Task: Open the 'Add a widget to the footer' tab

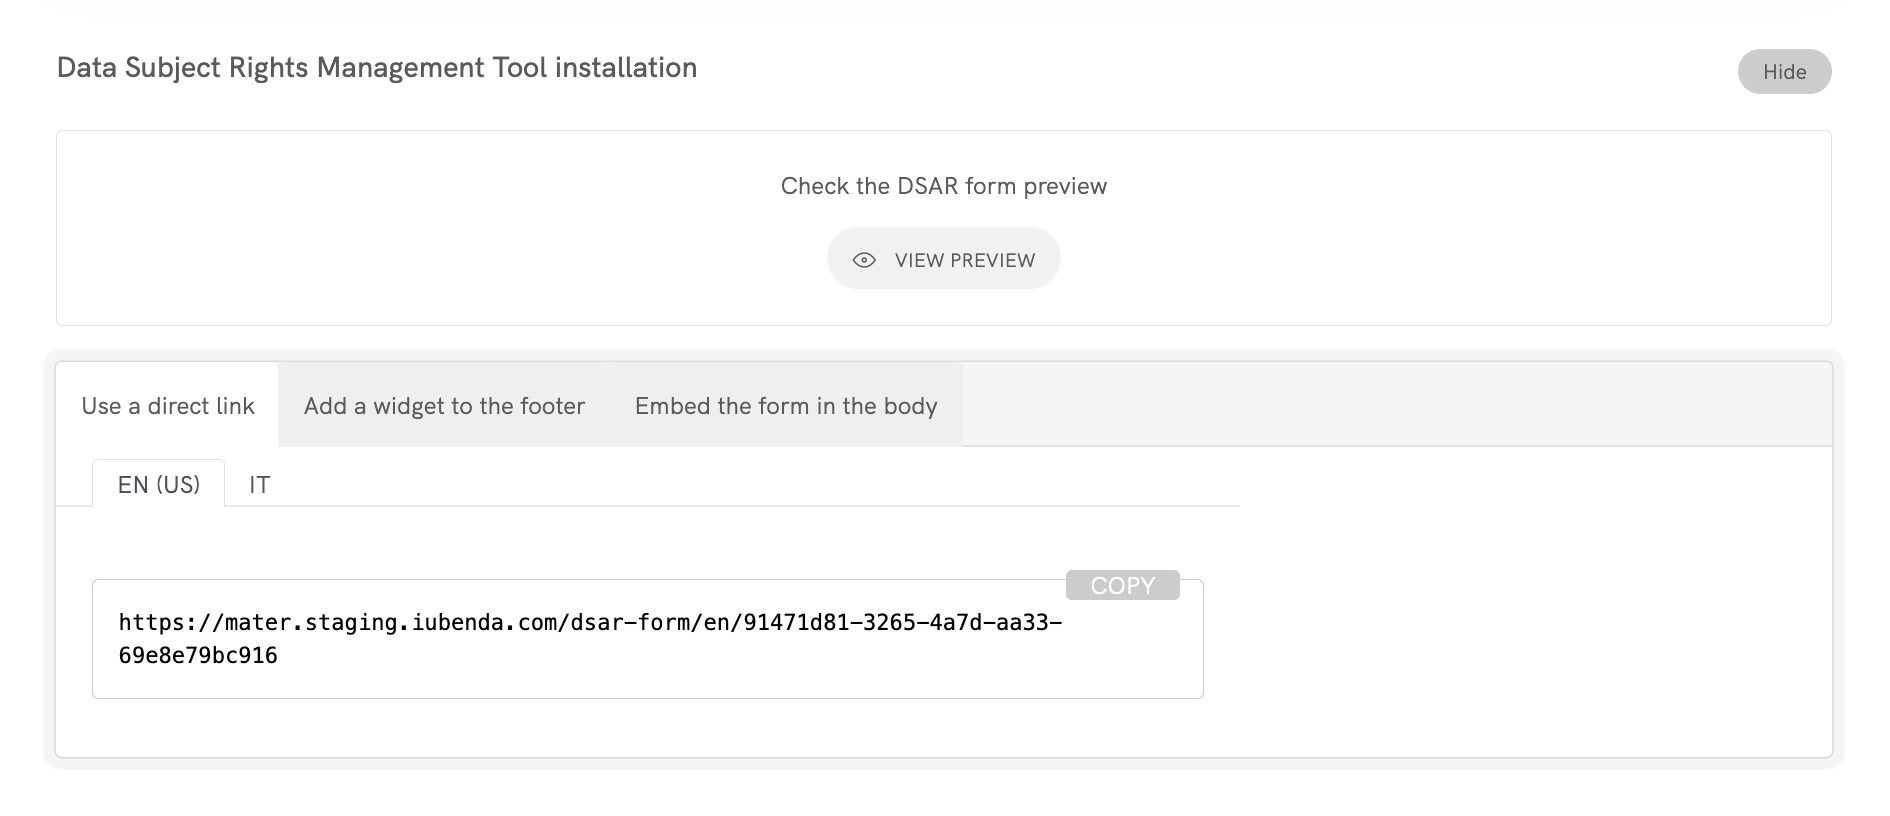Action: (444, 406)
